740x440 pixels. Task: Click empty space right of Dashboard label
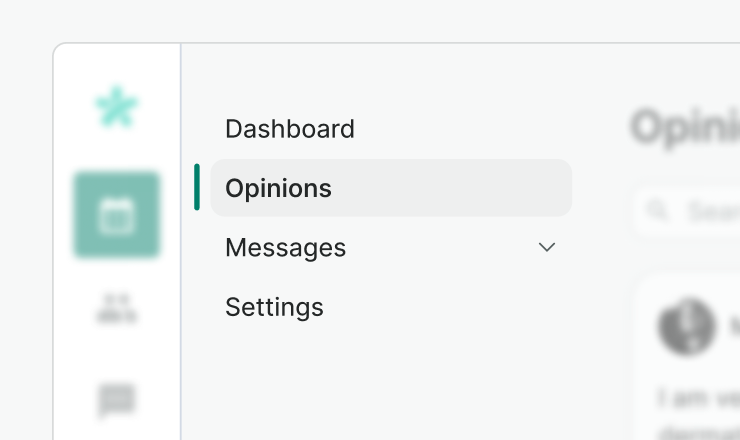point(460,129)
